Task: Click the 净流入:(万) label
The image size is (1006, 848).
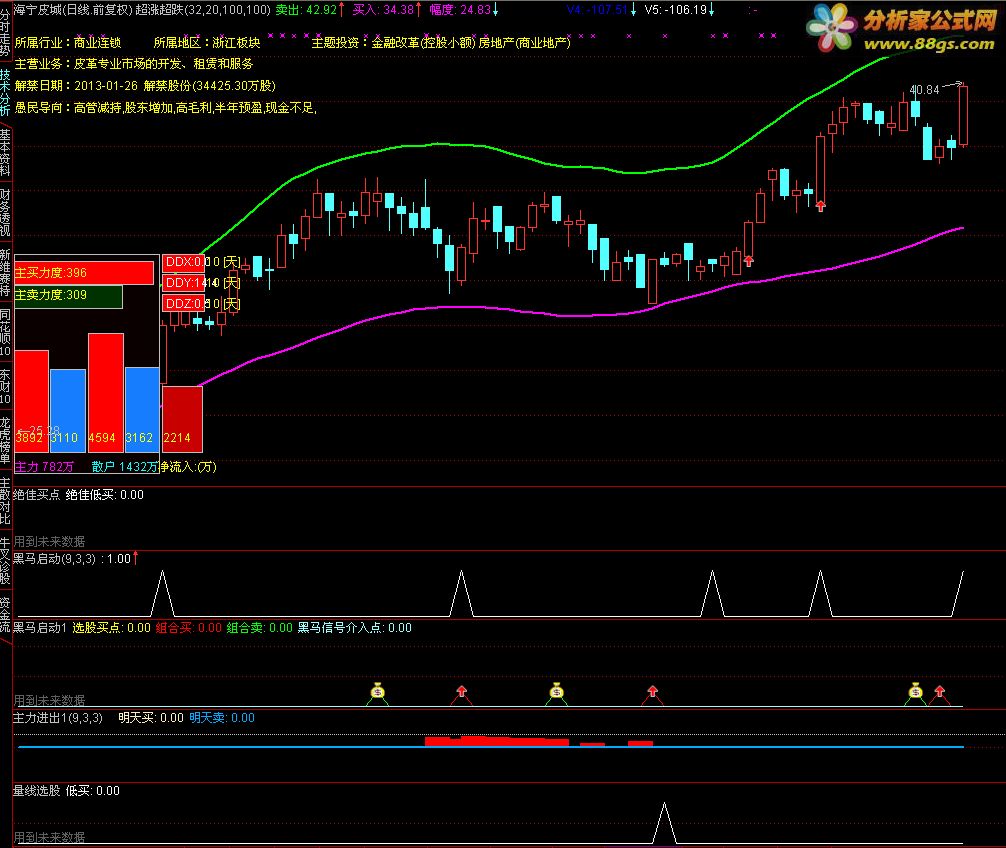Action: [x=188, y=466]
